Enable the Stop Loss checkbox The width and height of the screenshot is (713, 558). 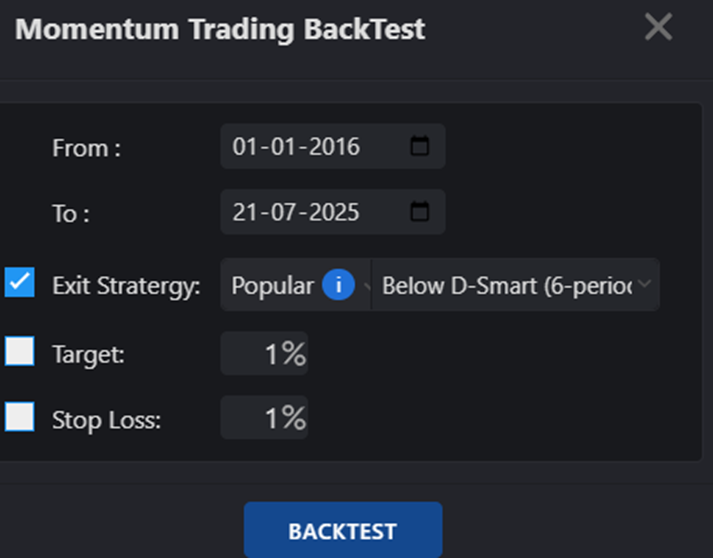[x=20, y=416]
